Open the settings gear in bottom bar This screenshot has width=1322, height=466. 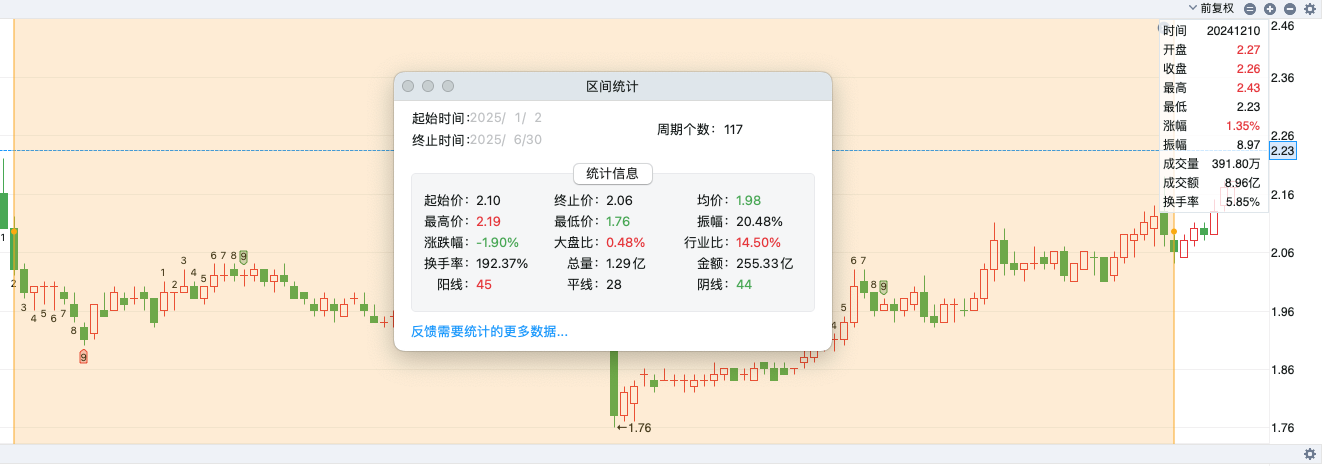tap(1310, 455)
